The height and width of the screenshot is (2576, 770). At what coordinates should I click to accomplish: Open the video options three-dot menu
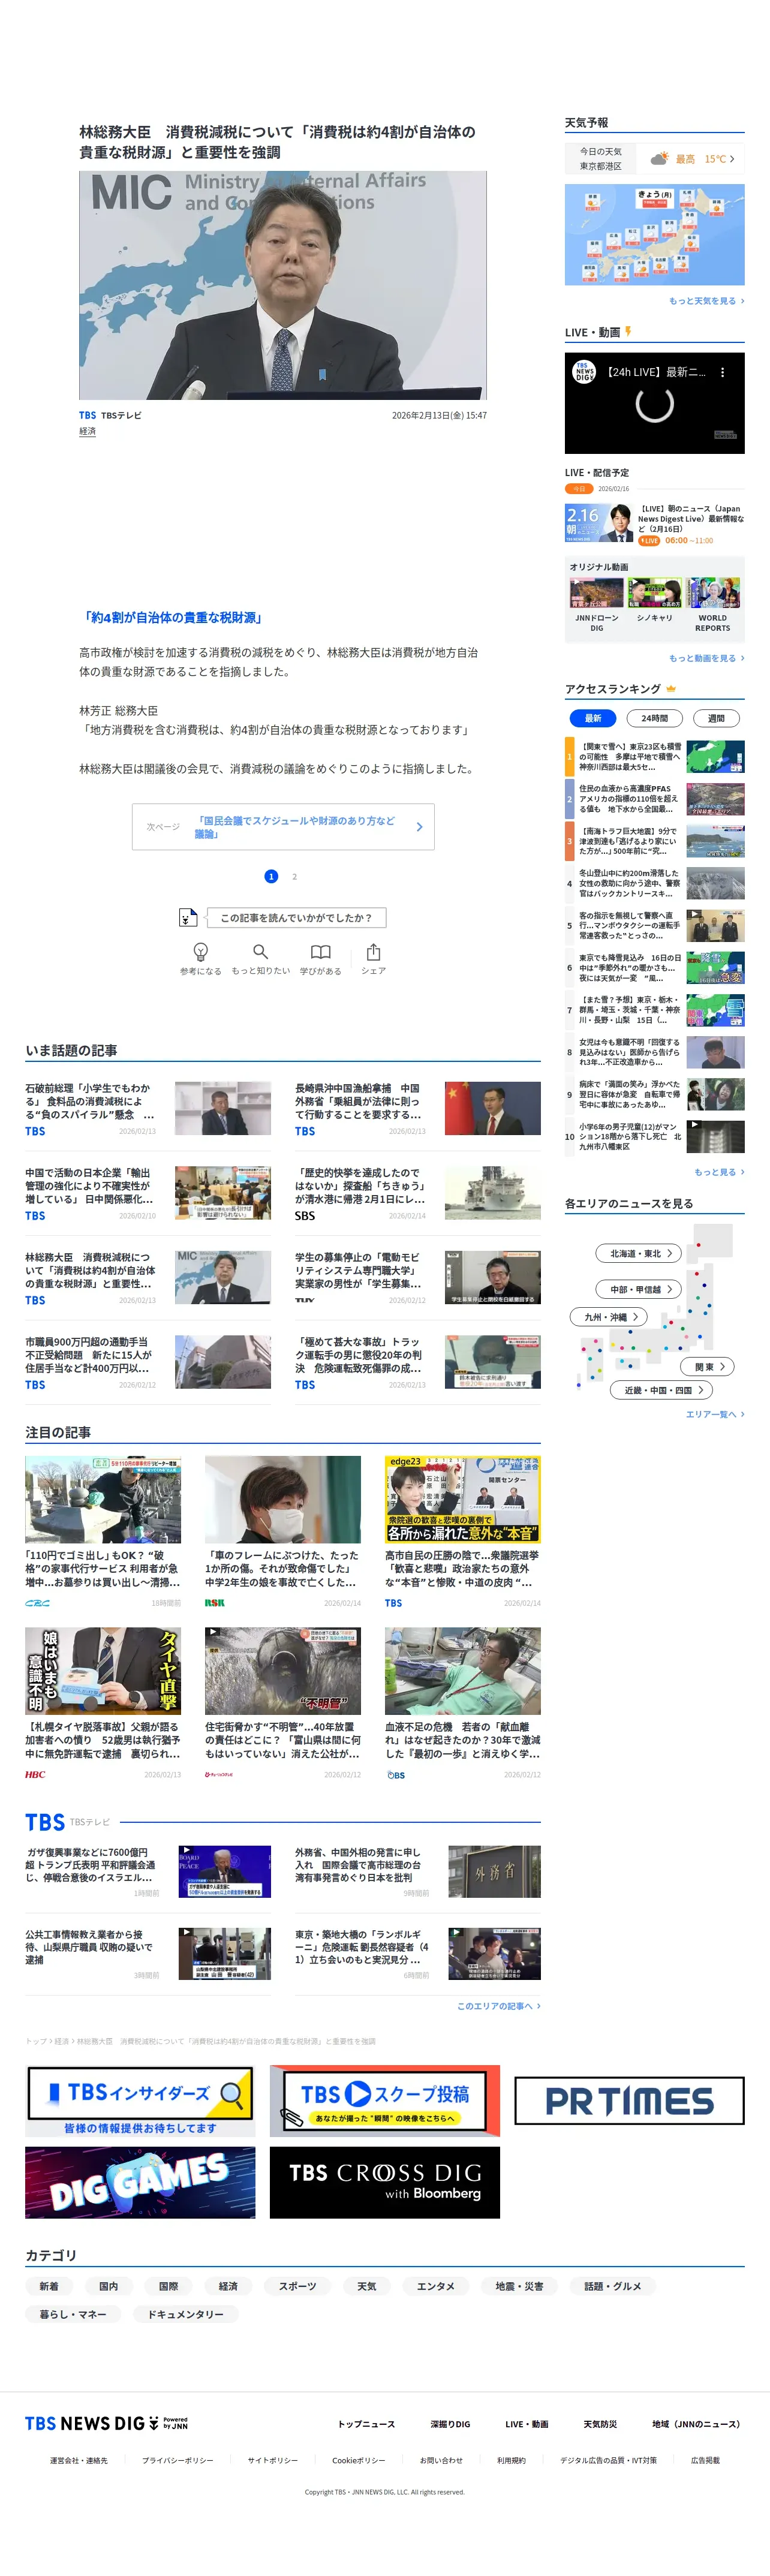tap(723, 372)
